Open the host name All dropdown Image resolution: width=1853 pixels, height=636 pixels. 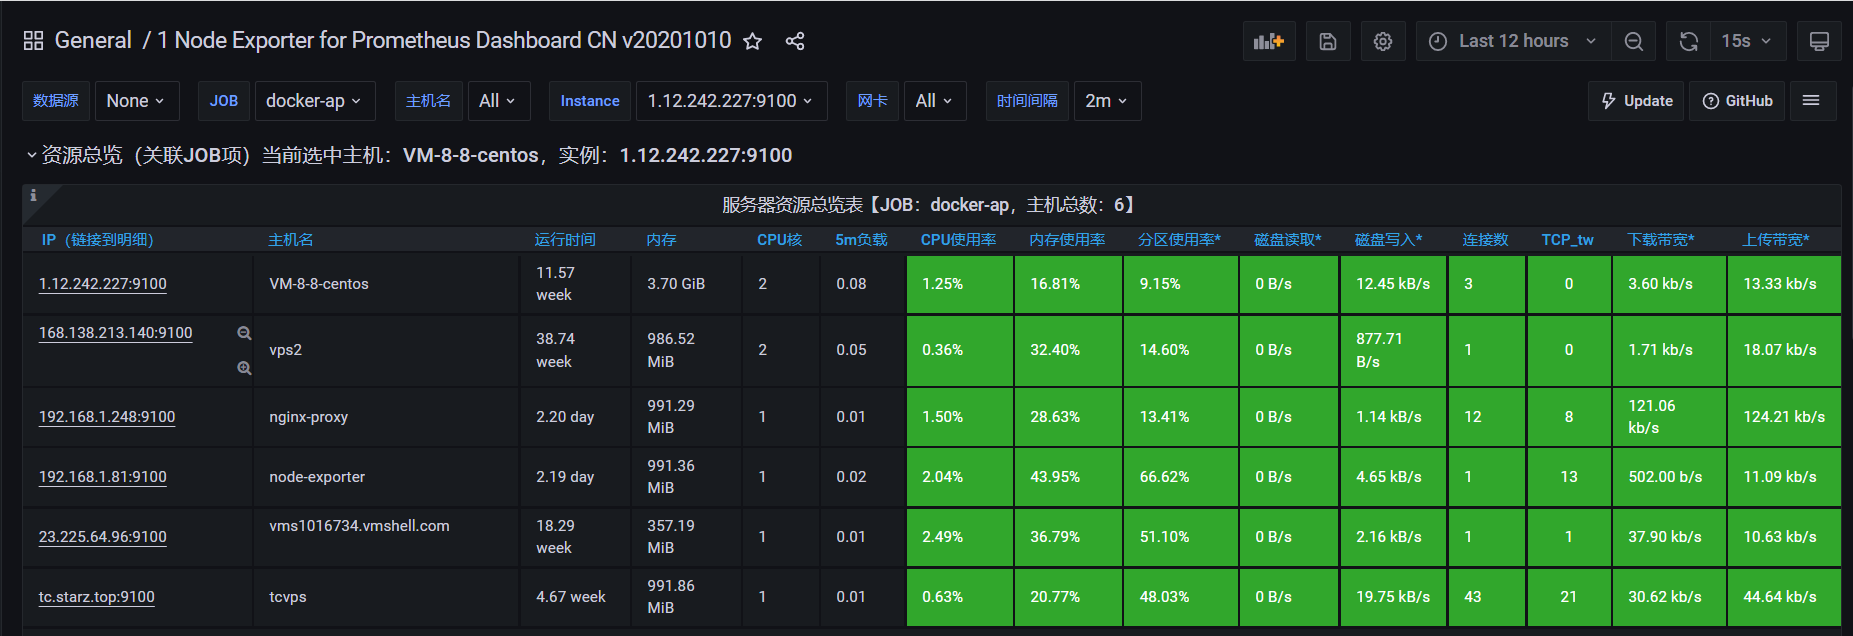click(497, 101)
